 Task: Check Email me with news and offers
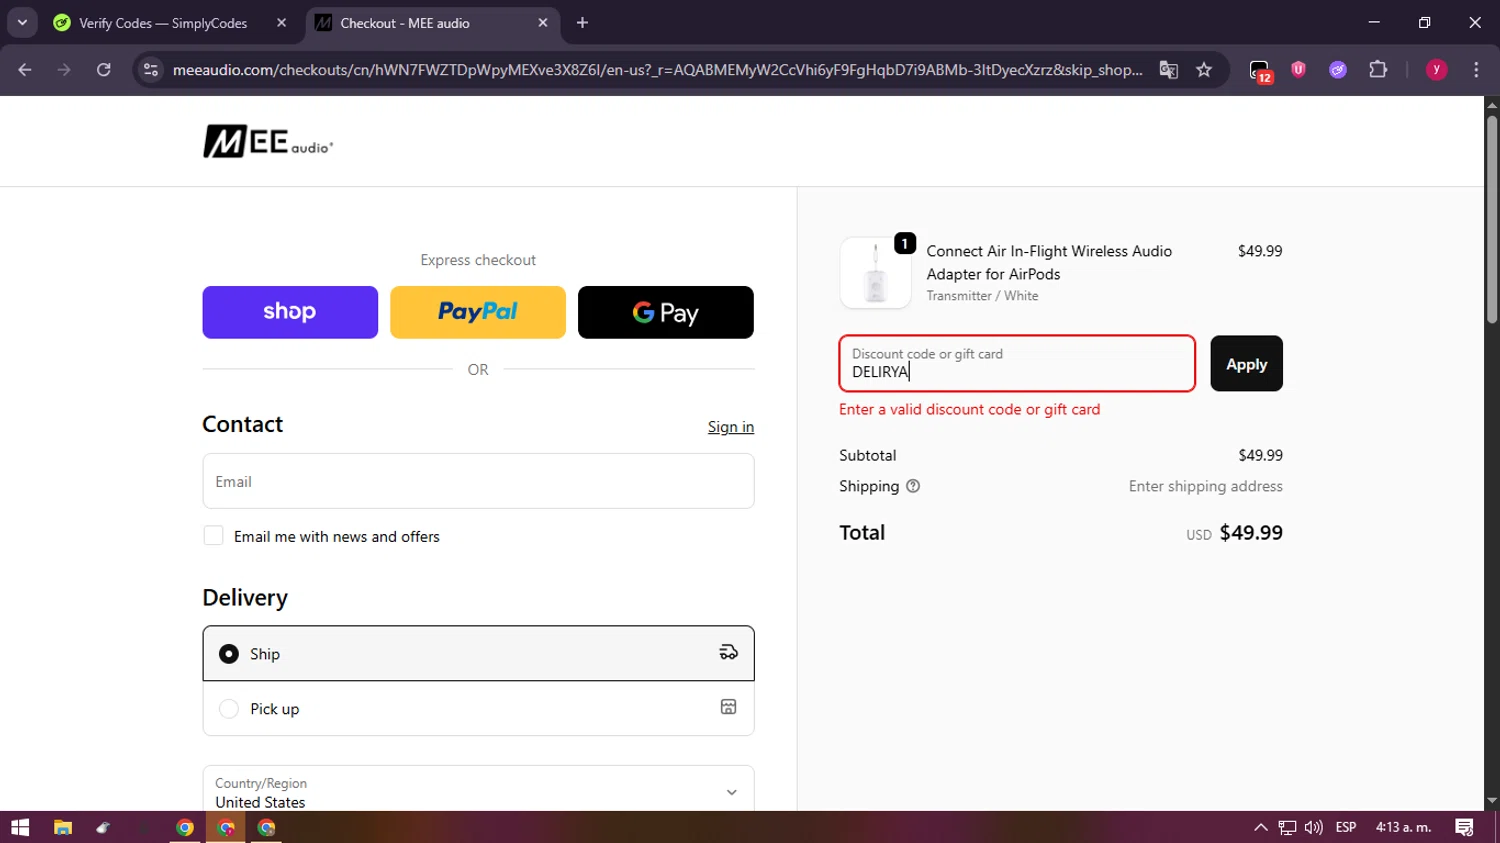(213, 536)
